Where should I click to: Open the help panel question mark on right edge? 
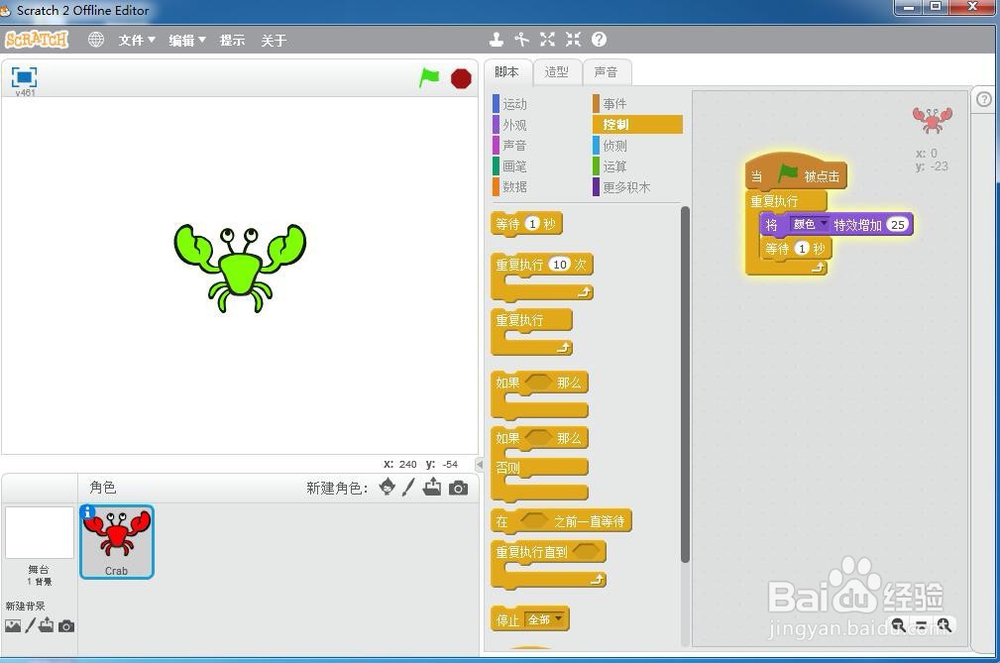[984, 99]
